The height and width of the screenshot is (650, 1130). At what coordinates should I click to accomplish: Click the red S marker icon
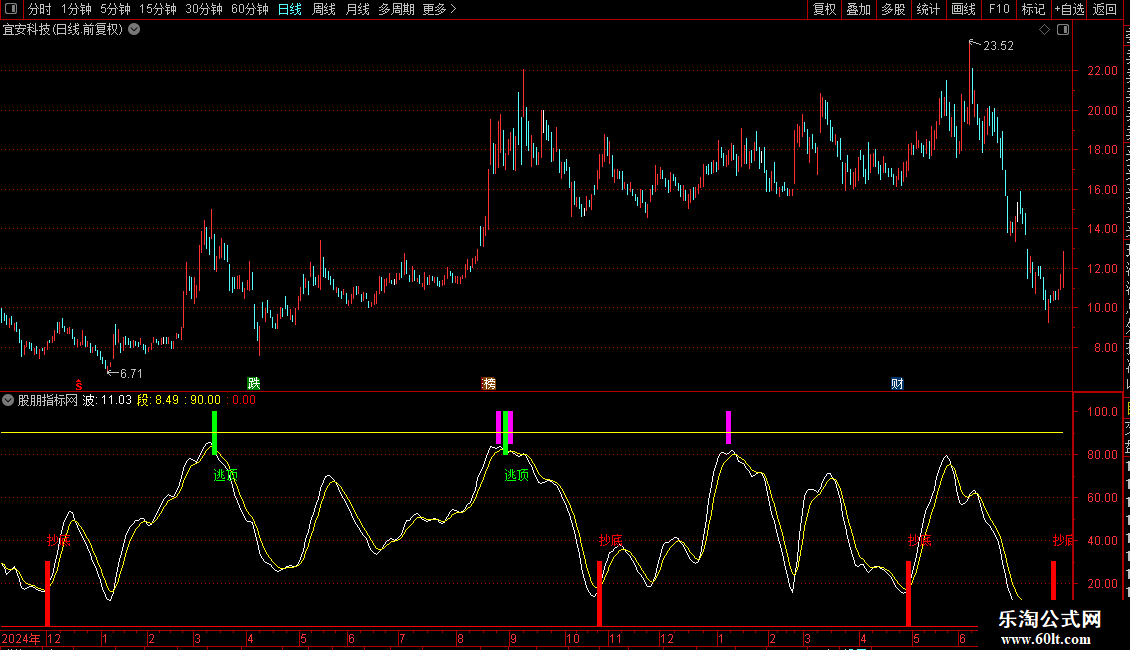click(x=79, y=385)
